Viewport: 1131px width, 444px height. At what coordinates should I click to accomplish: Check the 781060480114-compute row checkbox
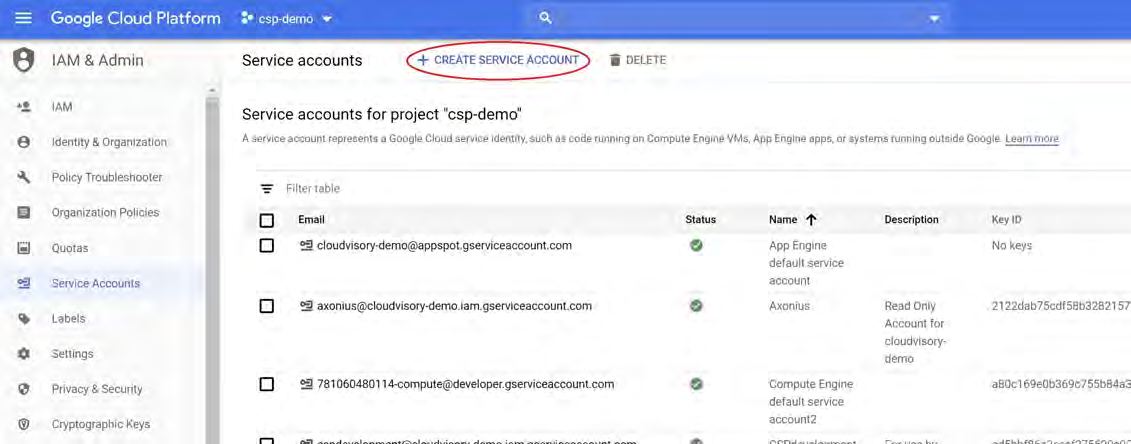click(266, 384)
